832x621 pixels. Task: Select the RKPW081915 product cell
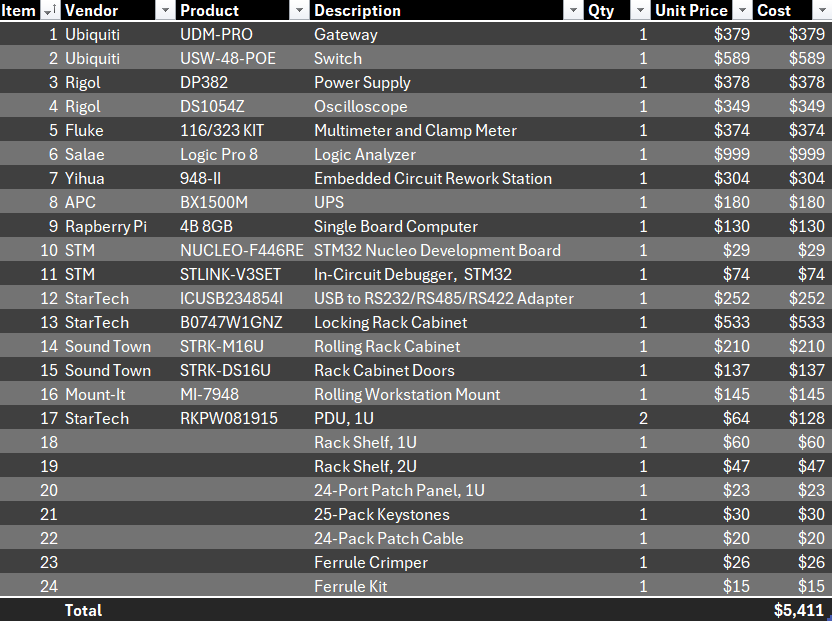coord(244,419)
